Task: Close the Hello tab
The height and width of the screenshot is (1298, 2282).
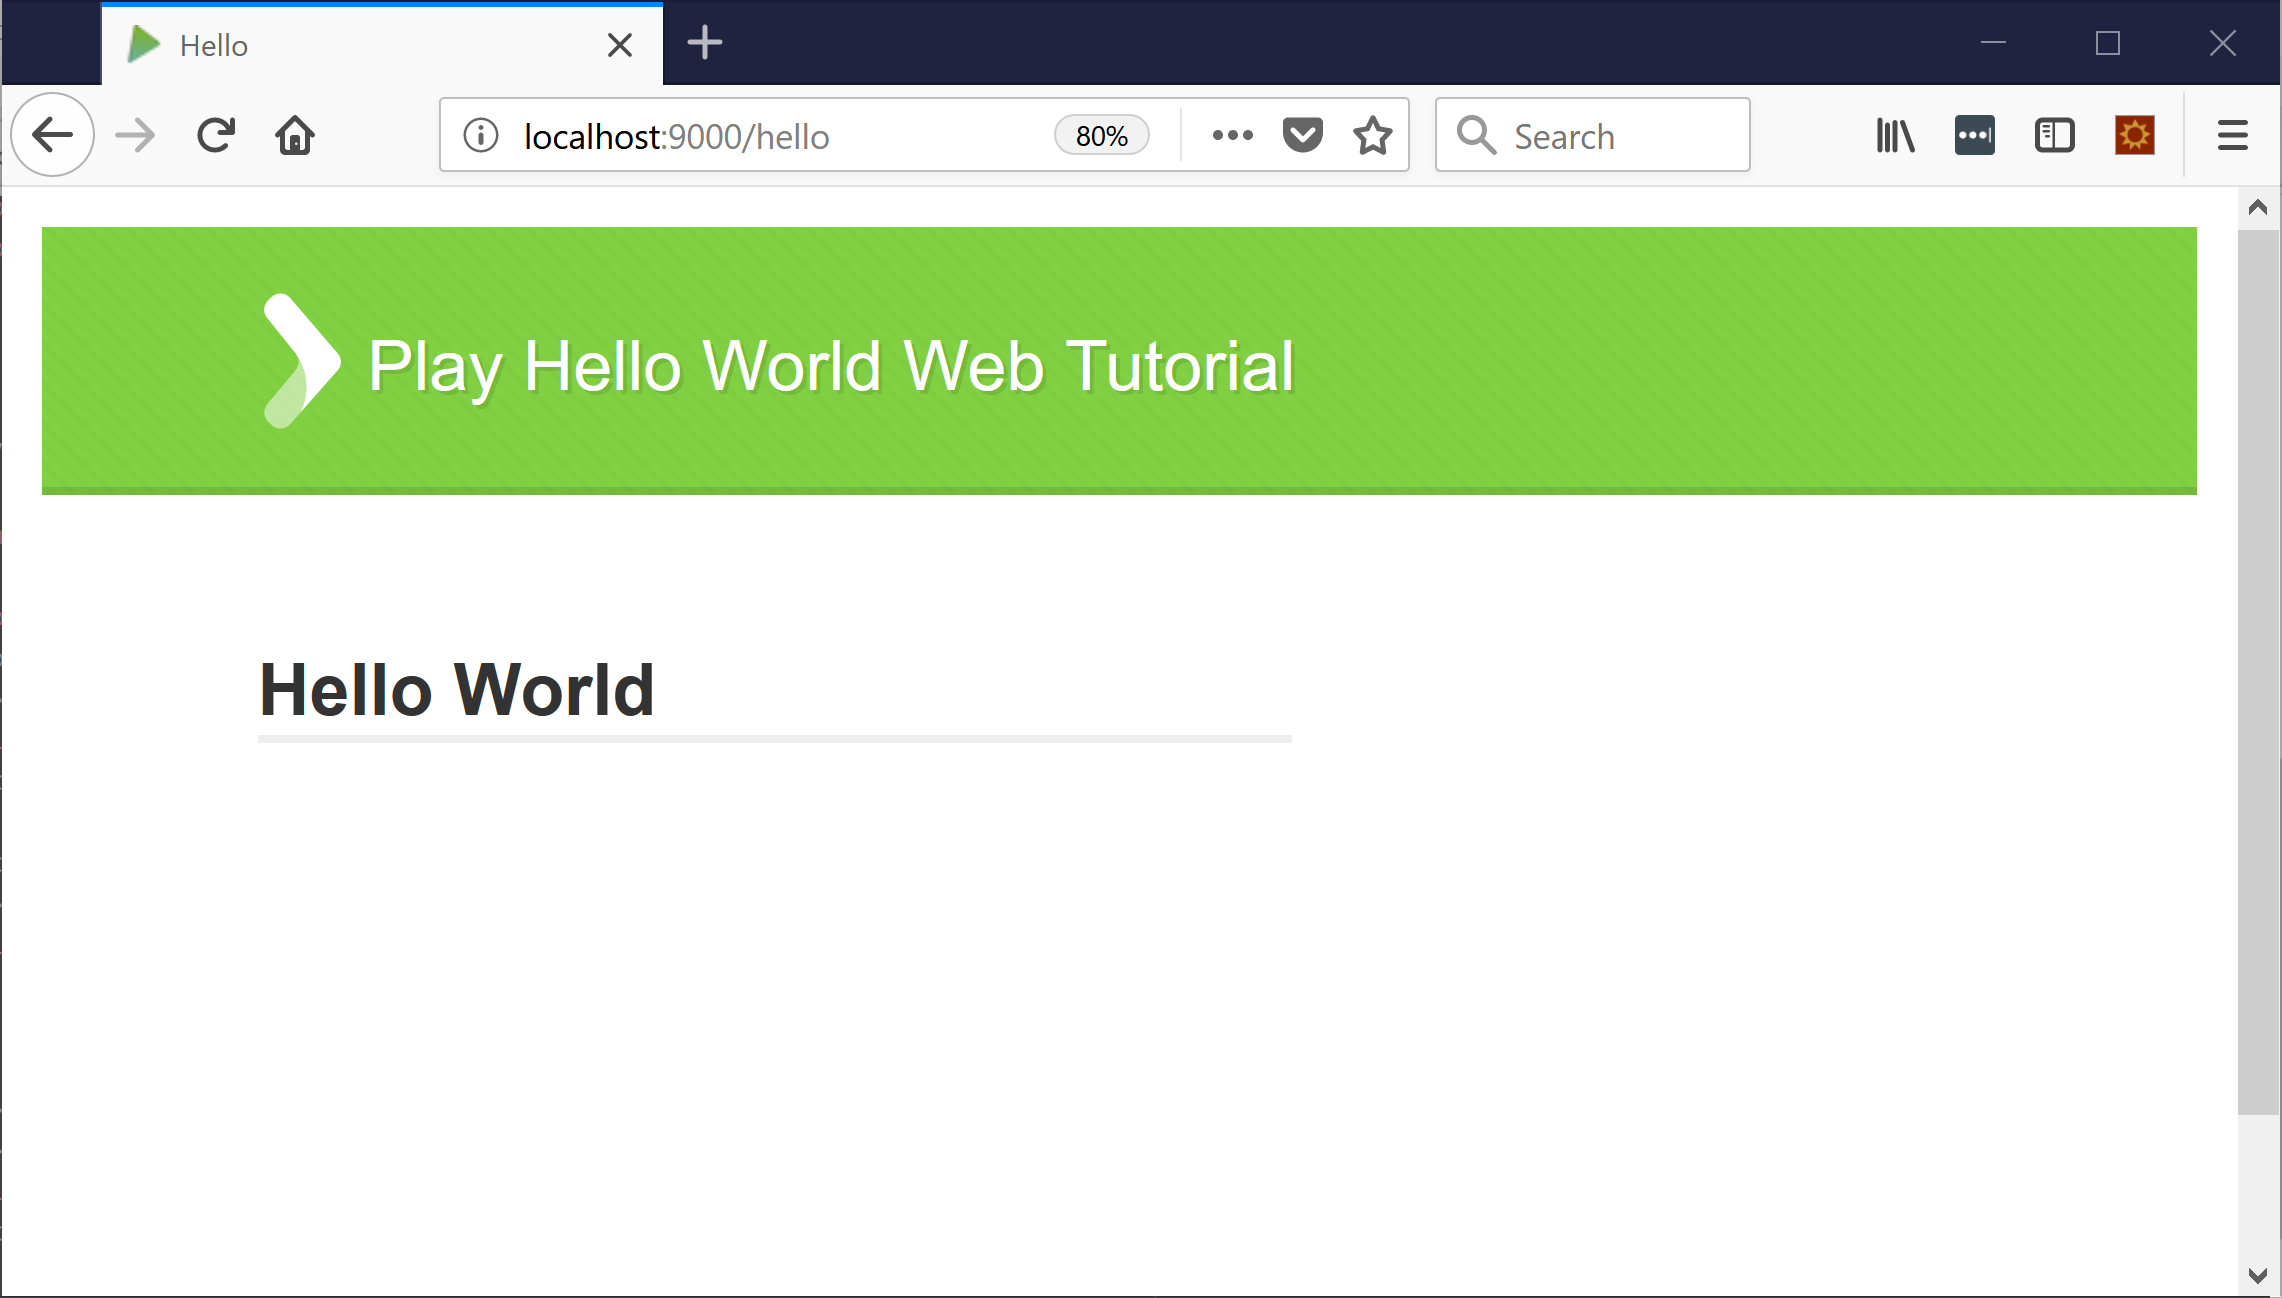Action: click(620, 45)
